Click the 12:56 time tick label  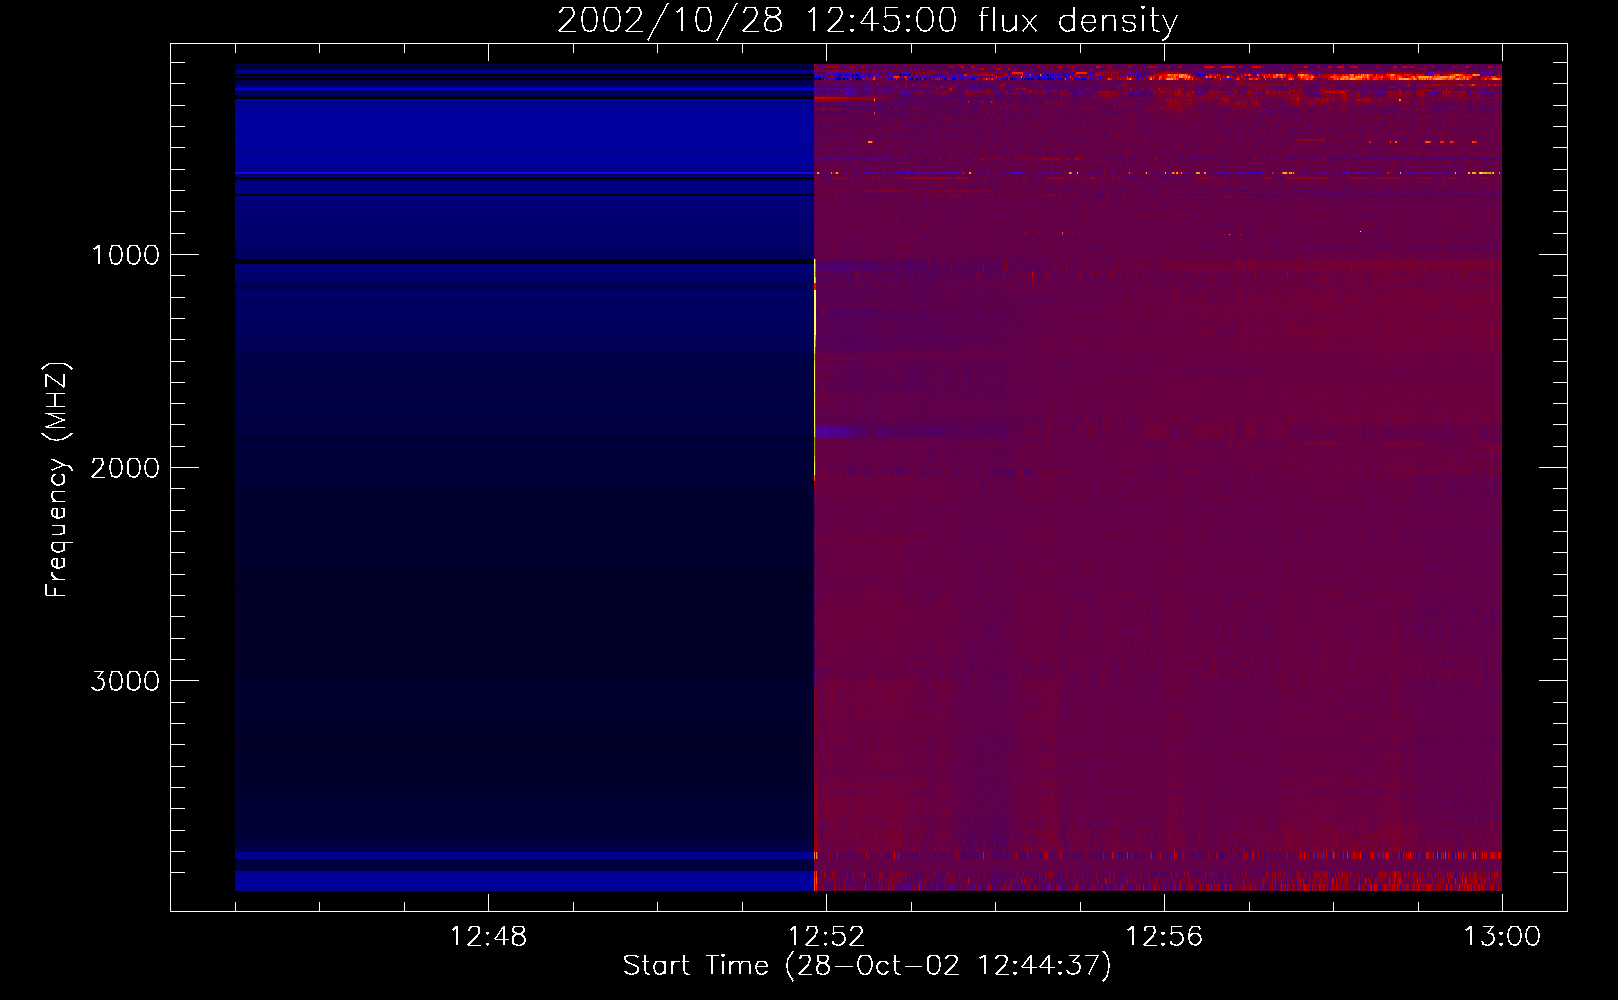click(x=1164, y=937)
